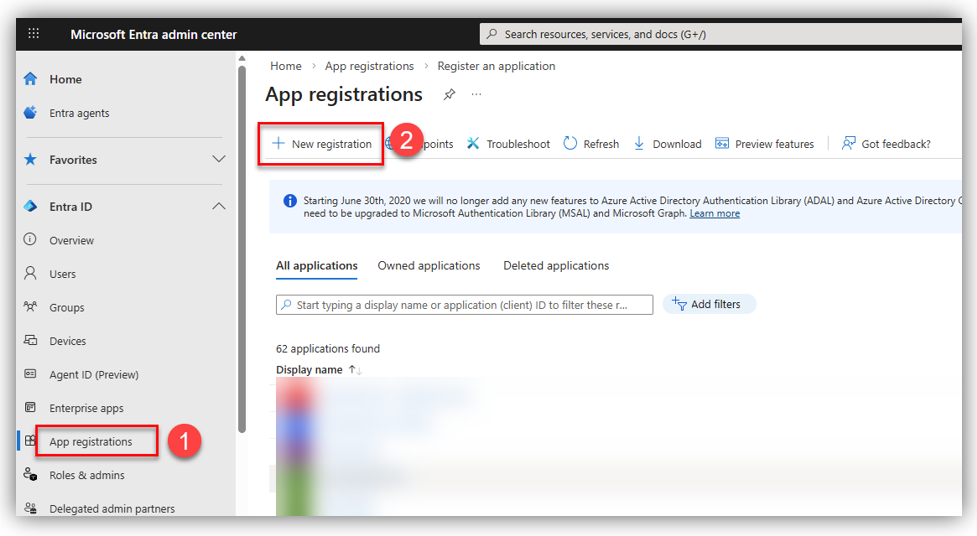
Task: Click the Groups icon in sidebar
Action: 30,307
